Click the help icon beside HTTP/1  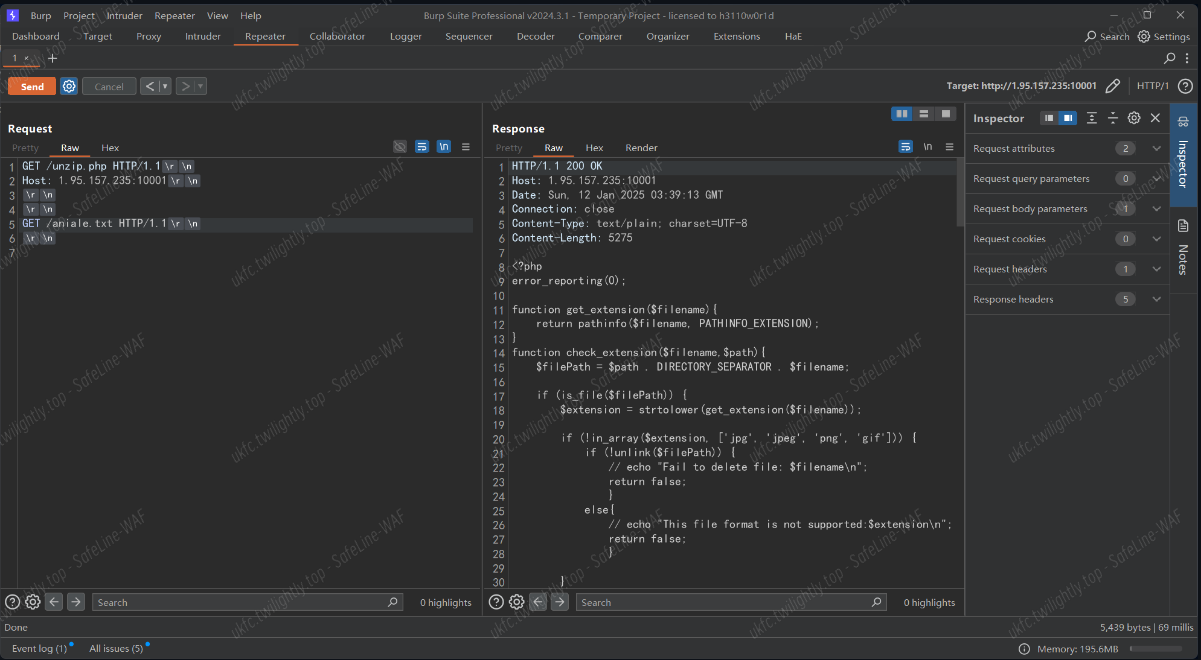pyautogui.click(x=1185, y=86)
